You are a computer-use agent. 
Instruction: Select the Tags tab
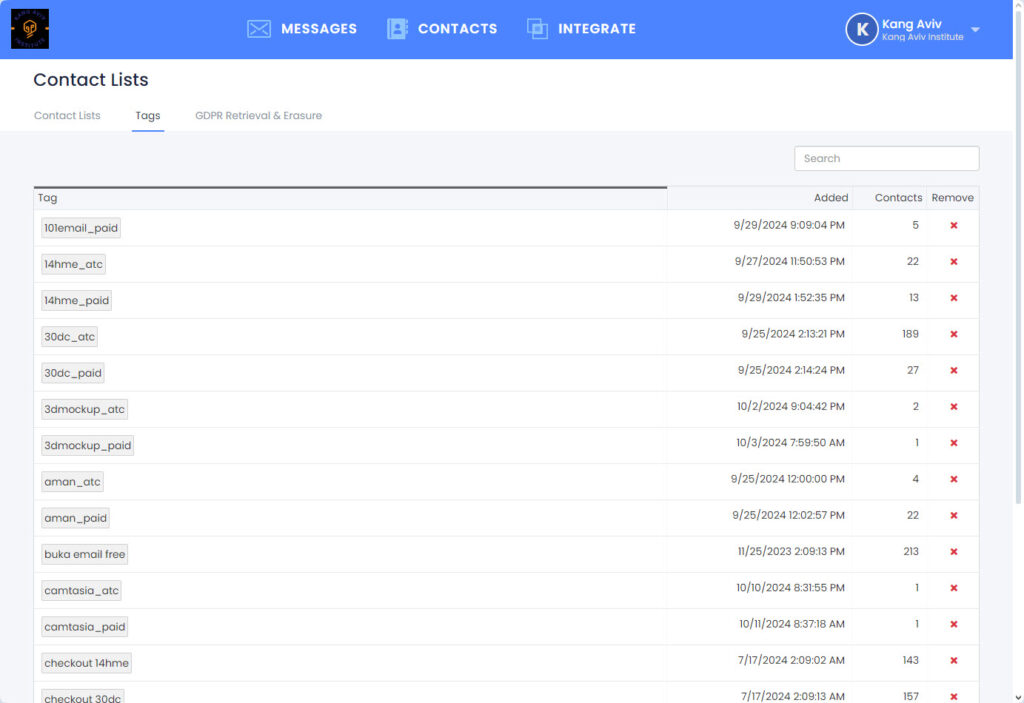coord(147,115)
